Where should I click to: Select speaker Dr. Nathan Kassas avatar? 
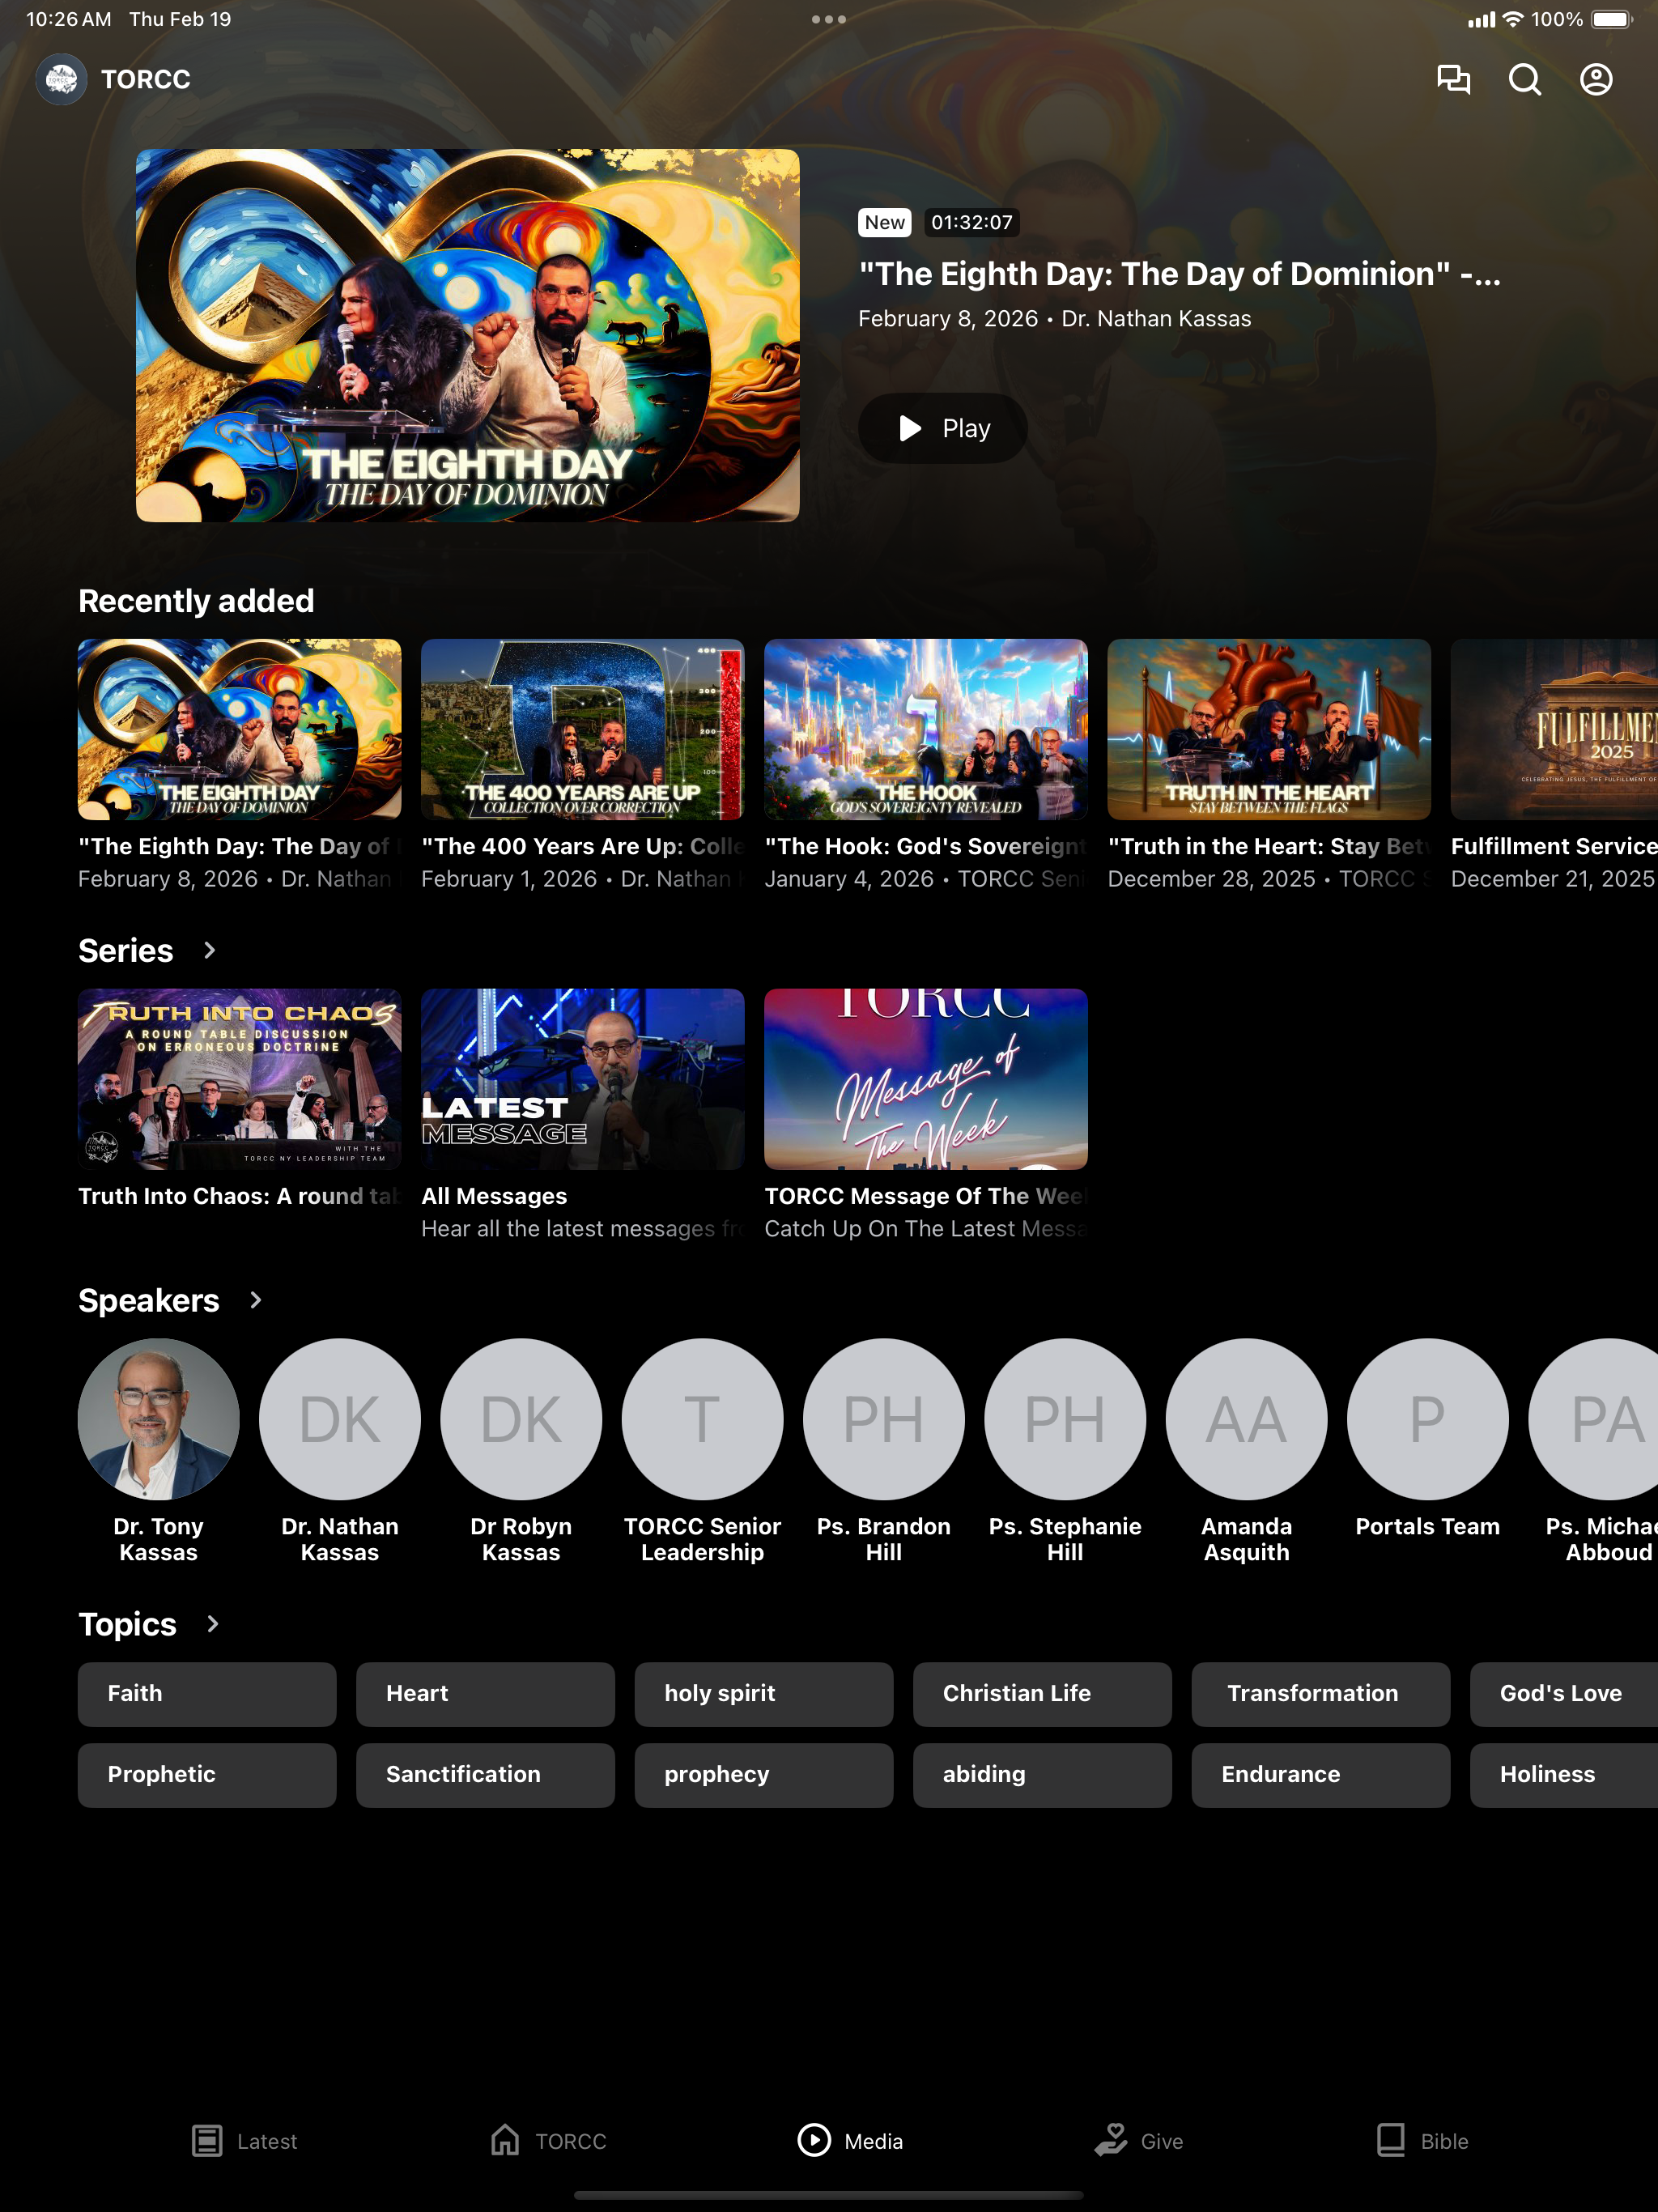(340, 1419)
